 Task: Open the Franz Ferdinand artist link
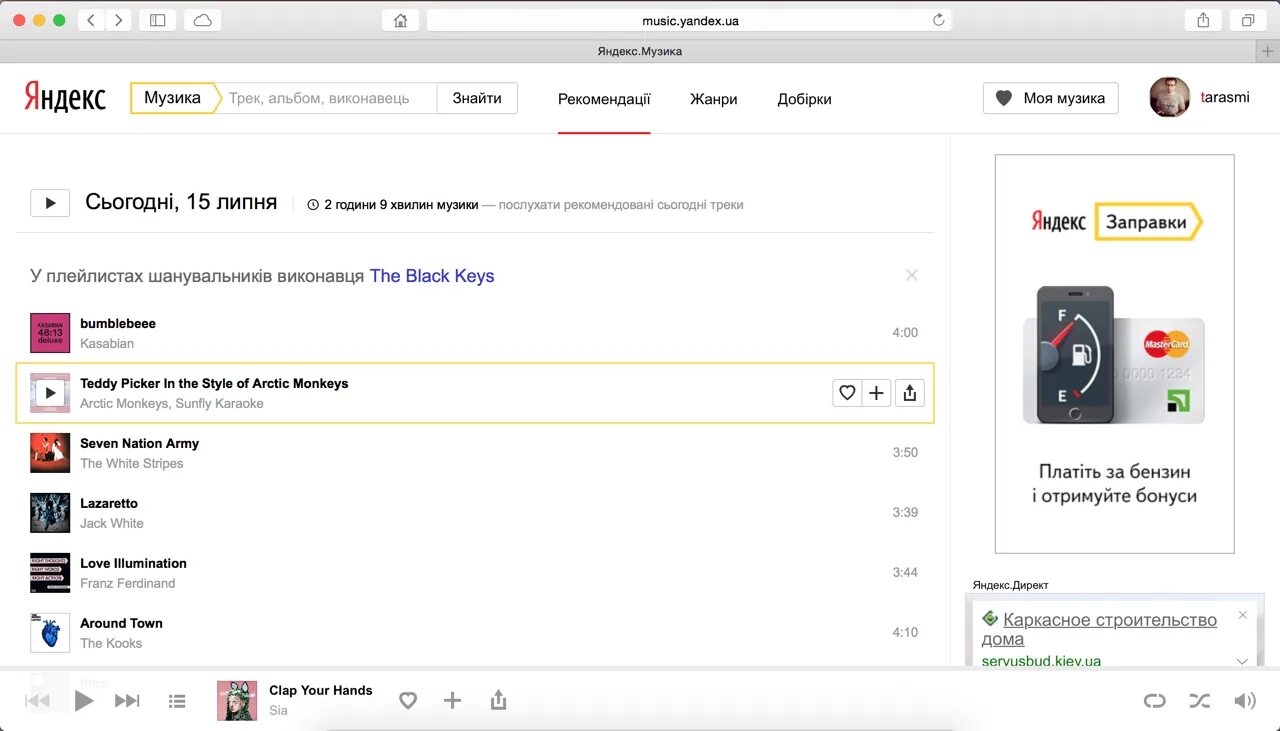pos(128,583)
